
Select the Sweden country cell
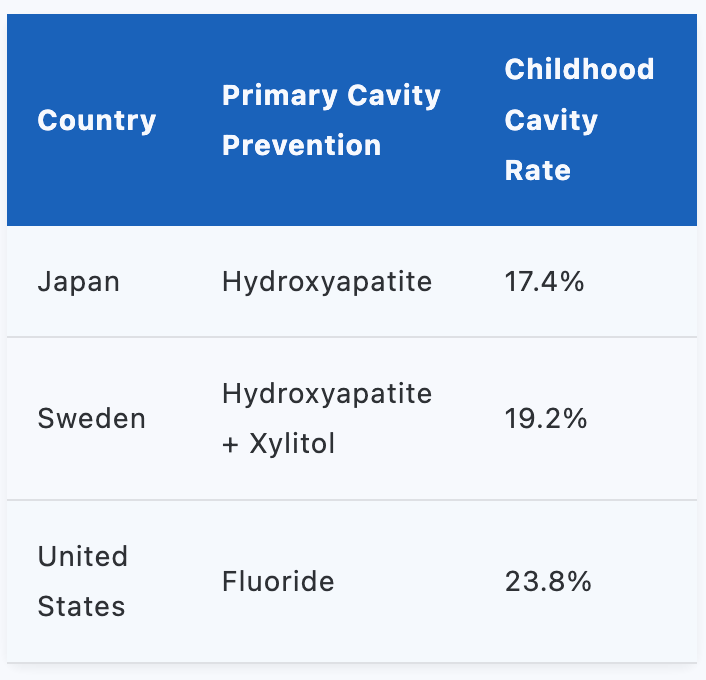point(92,419)
